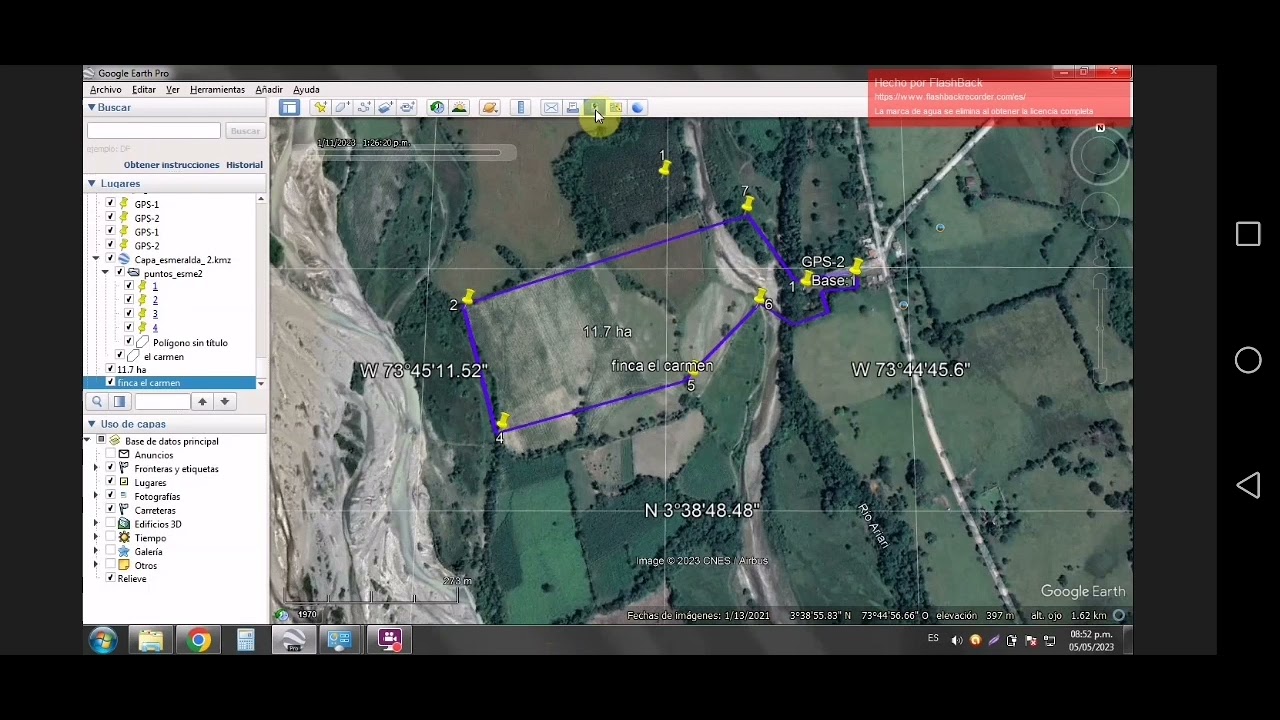Toggle the el carmen polygon checkbox
Viewport: 1280px width, 720px height.
pyautogui.click(x=120, y=356)
